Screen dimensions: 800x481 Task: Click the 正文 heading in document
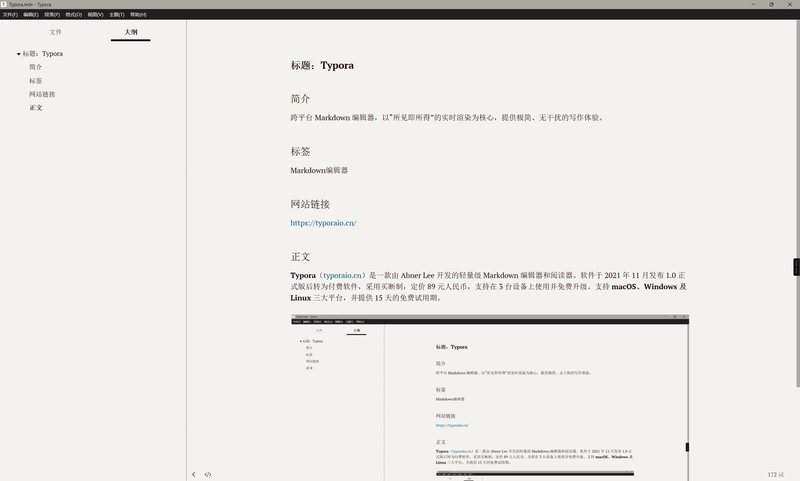click(300, 257)
